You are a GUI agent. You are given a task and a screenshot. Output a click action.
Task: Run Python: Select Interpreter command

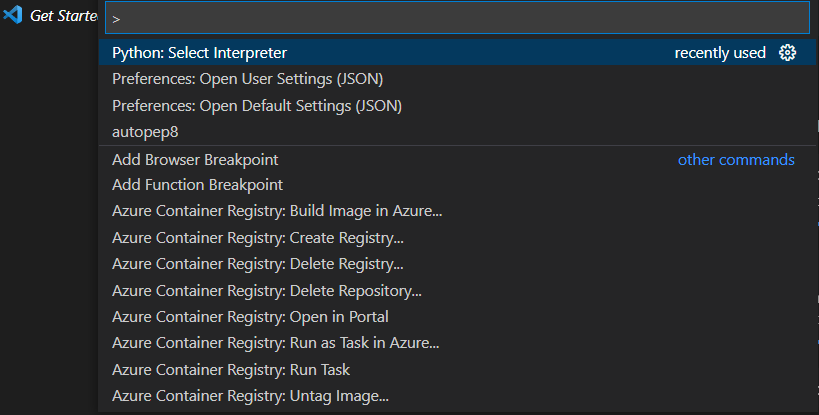[200, 53]
